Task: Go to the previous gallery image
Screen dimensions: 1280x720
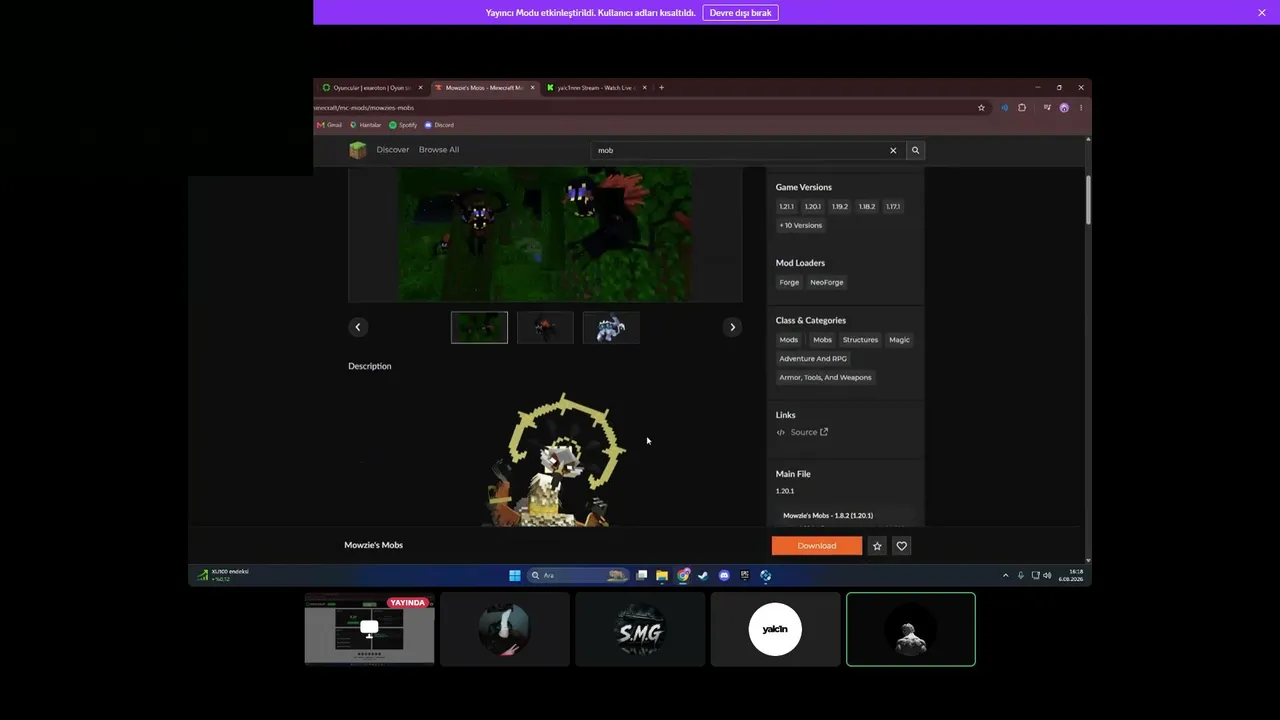Action: point(358,327)
